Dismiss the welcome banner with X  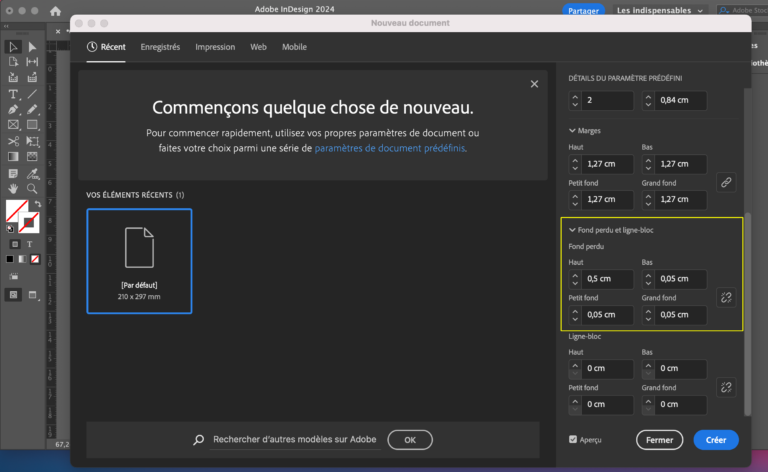[534, 84]
